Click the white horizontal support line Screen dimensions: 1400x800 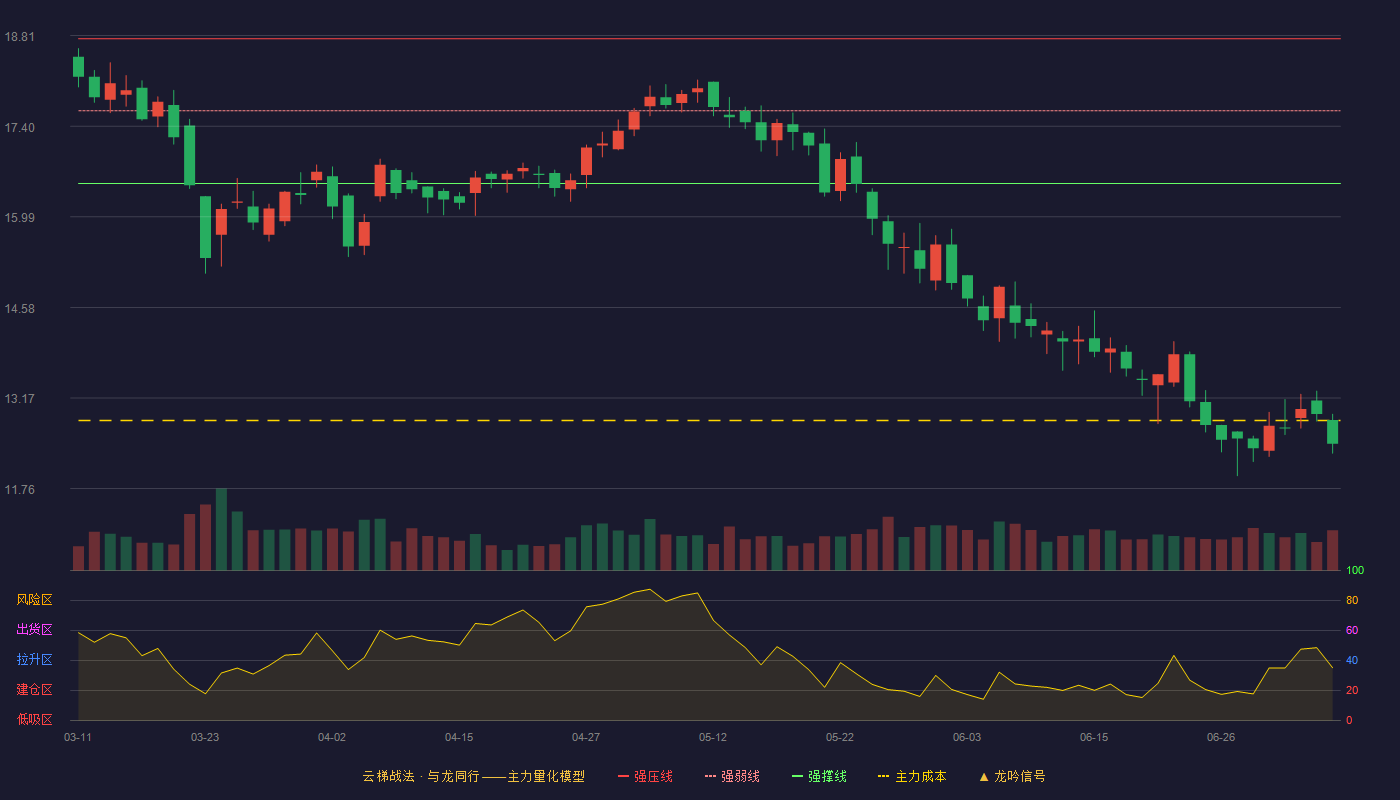tap(709, 184)
